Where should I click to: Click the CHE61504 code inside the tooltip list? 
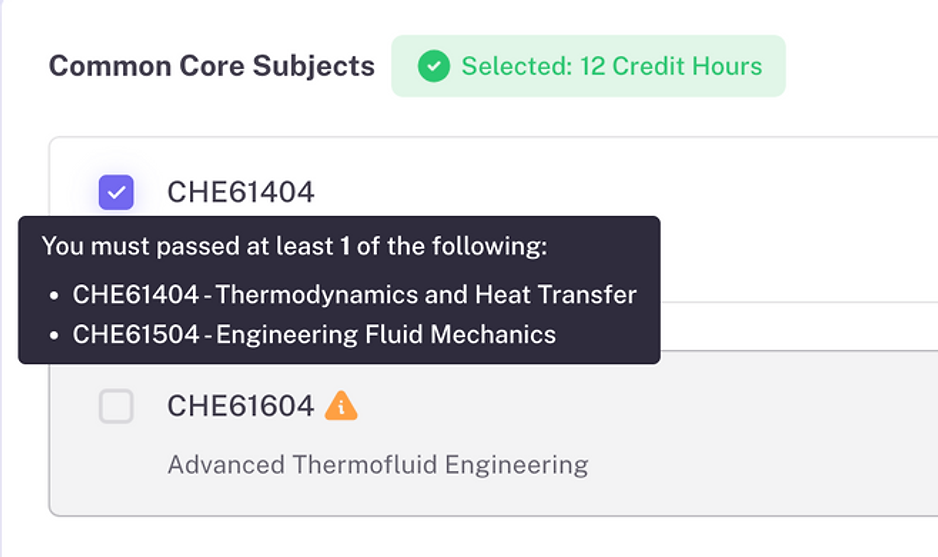coord(135,334)
